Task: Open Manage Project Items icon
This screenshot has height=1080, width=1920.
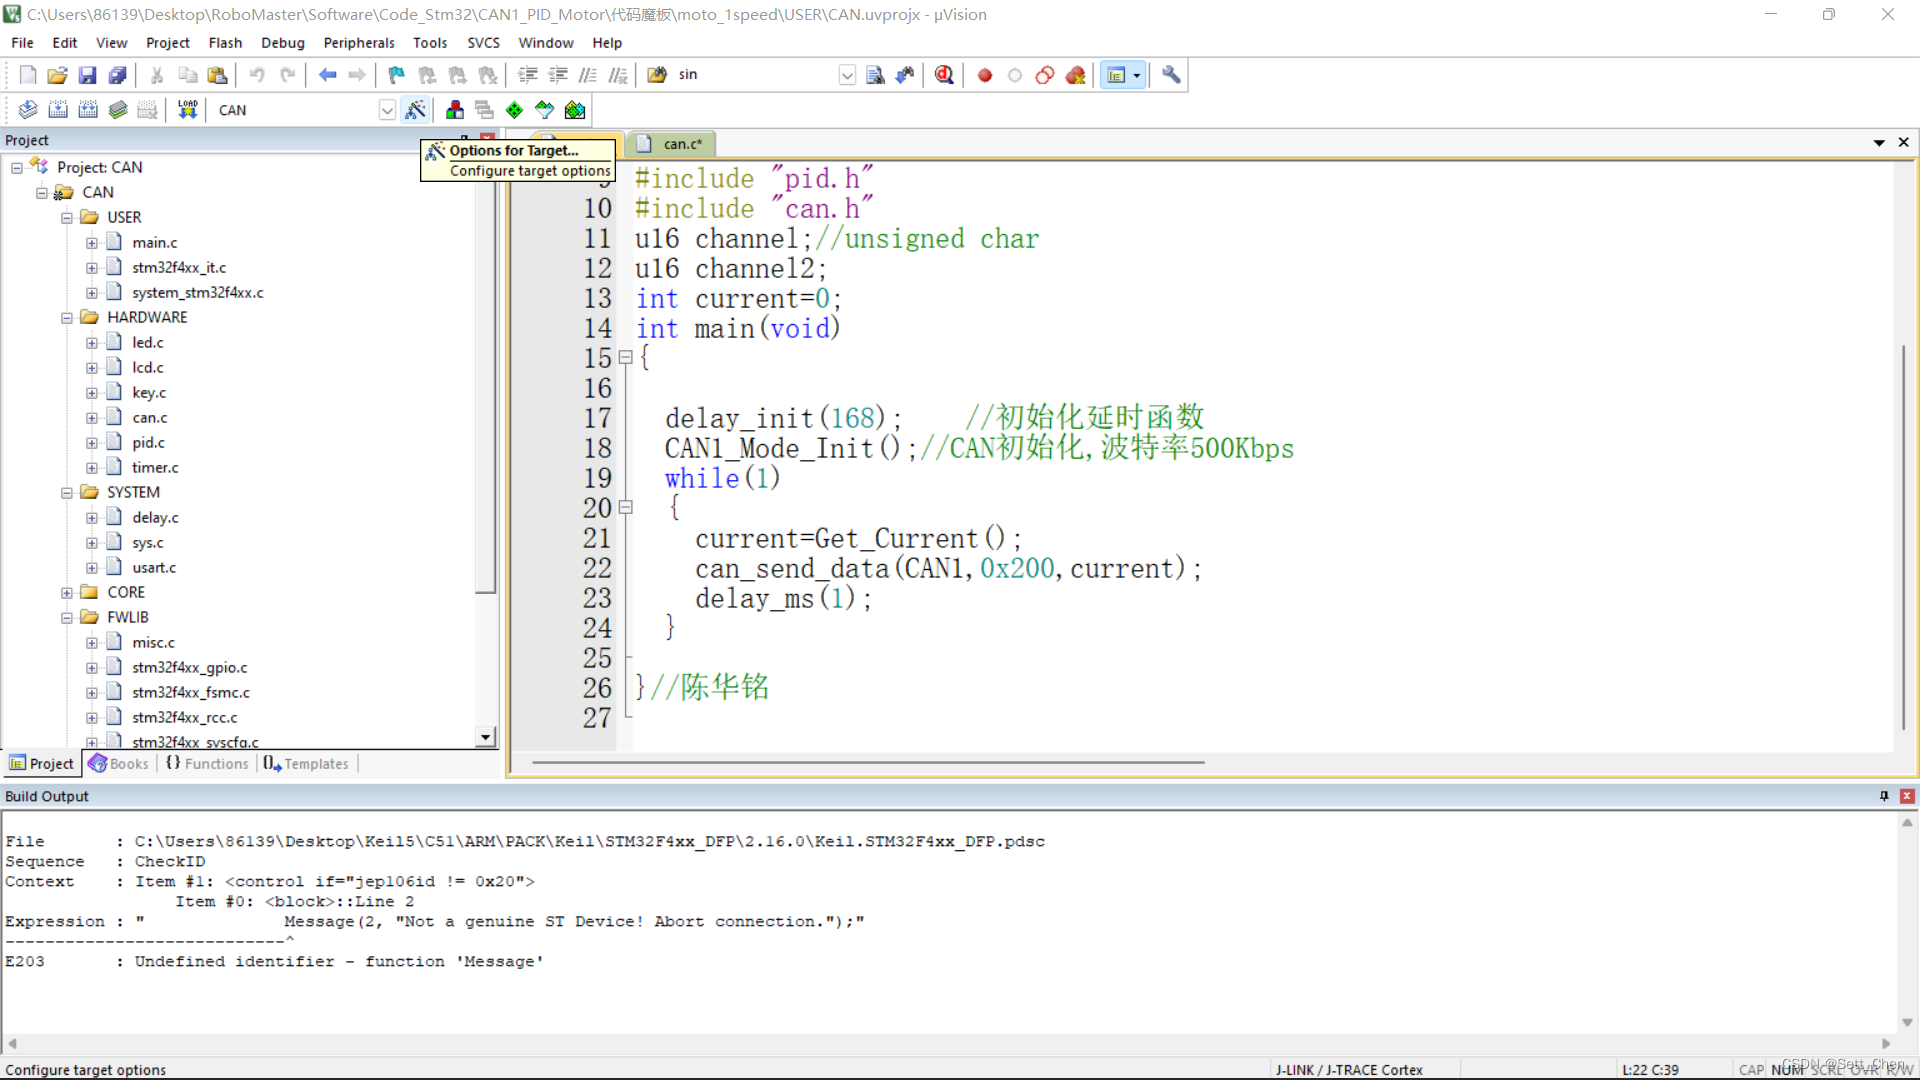Action: click(455, 110)
